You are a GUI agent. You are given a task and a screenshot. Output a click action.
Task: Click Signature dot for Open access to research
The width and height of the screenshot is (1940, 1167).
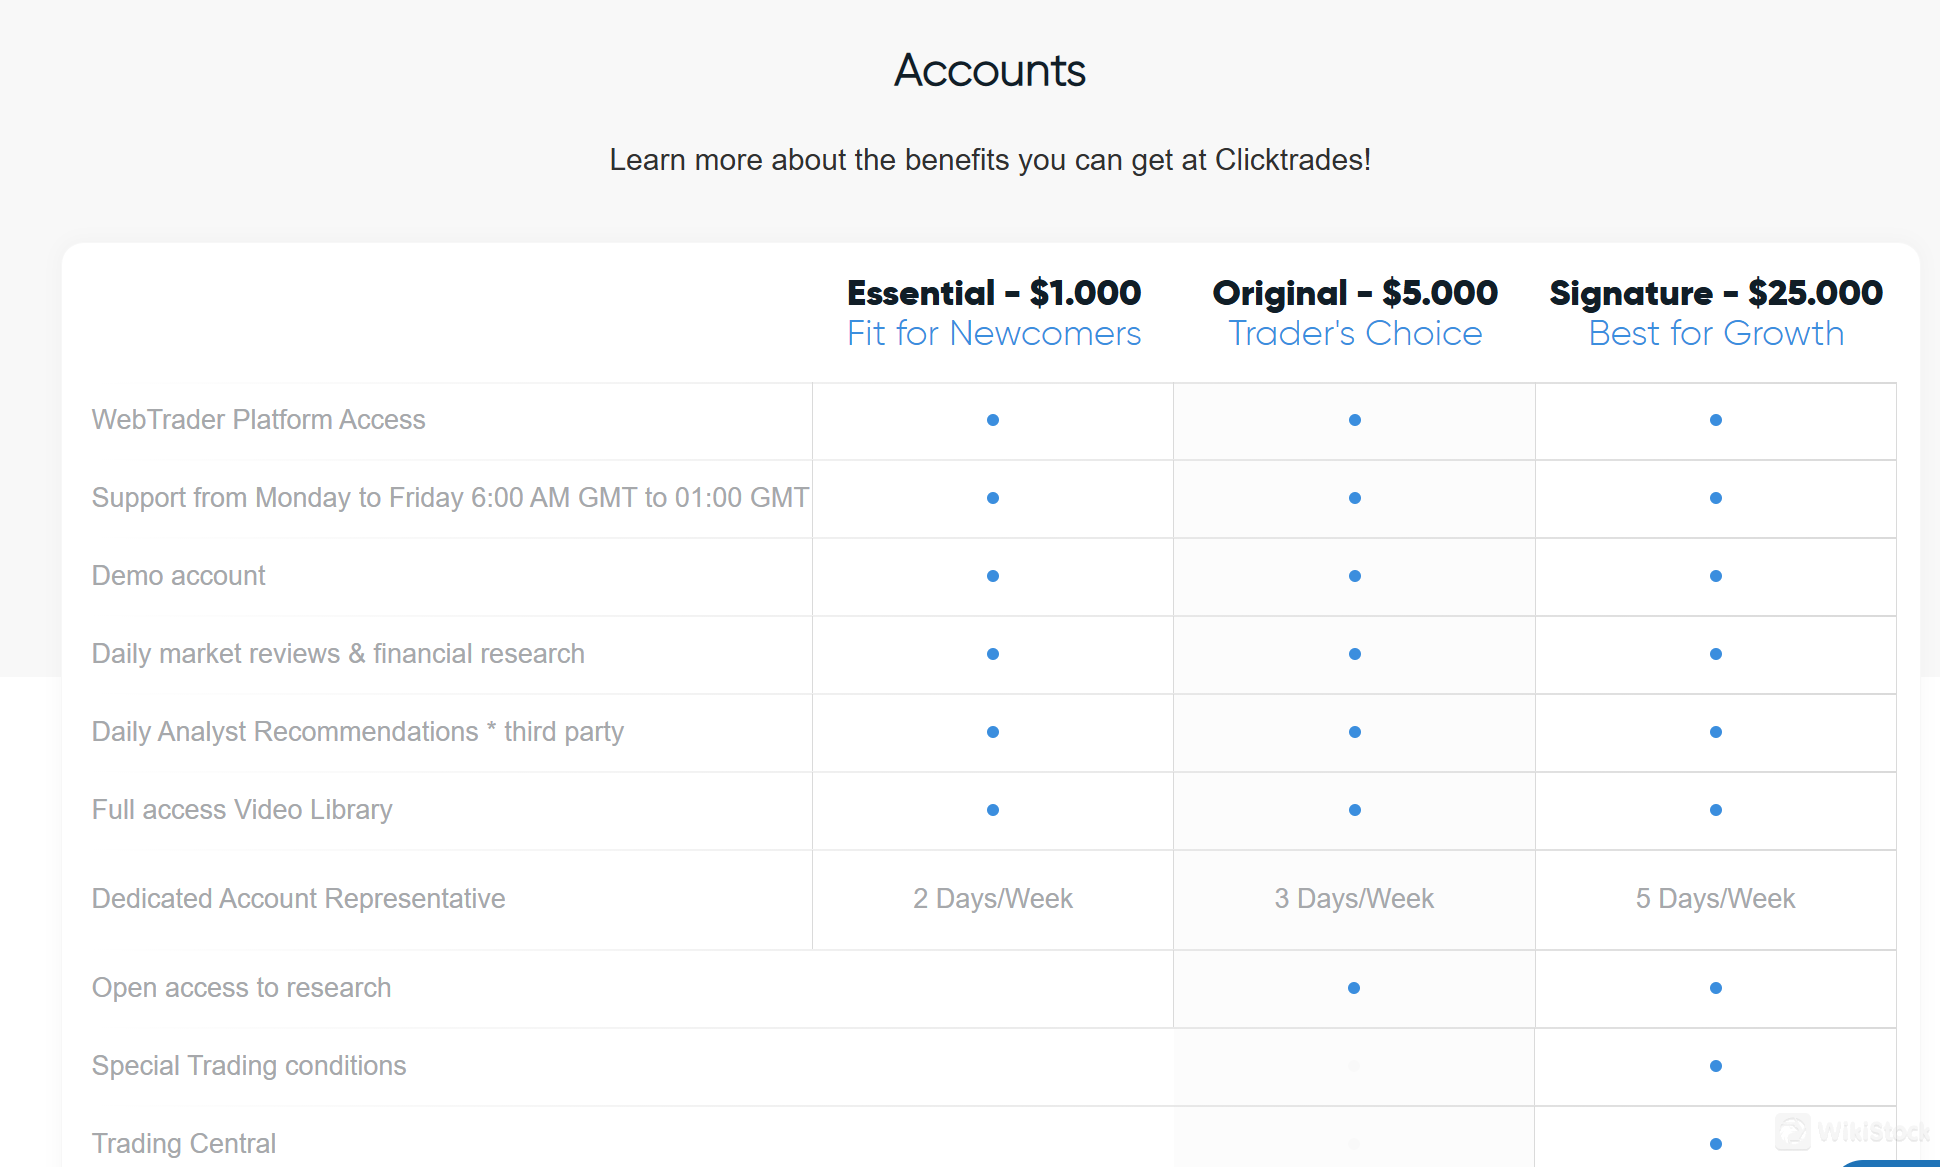click(x=1716, y=988)
